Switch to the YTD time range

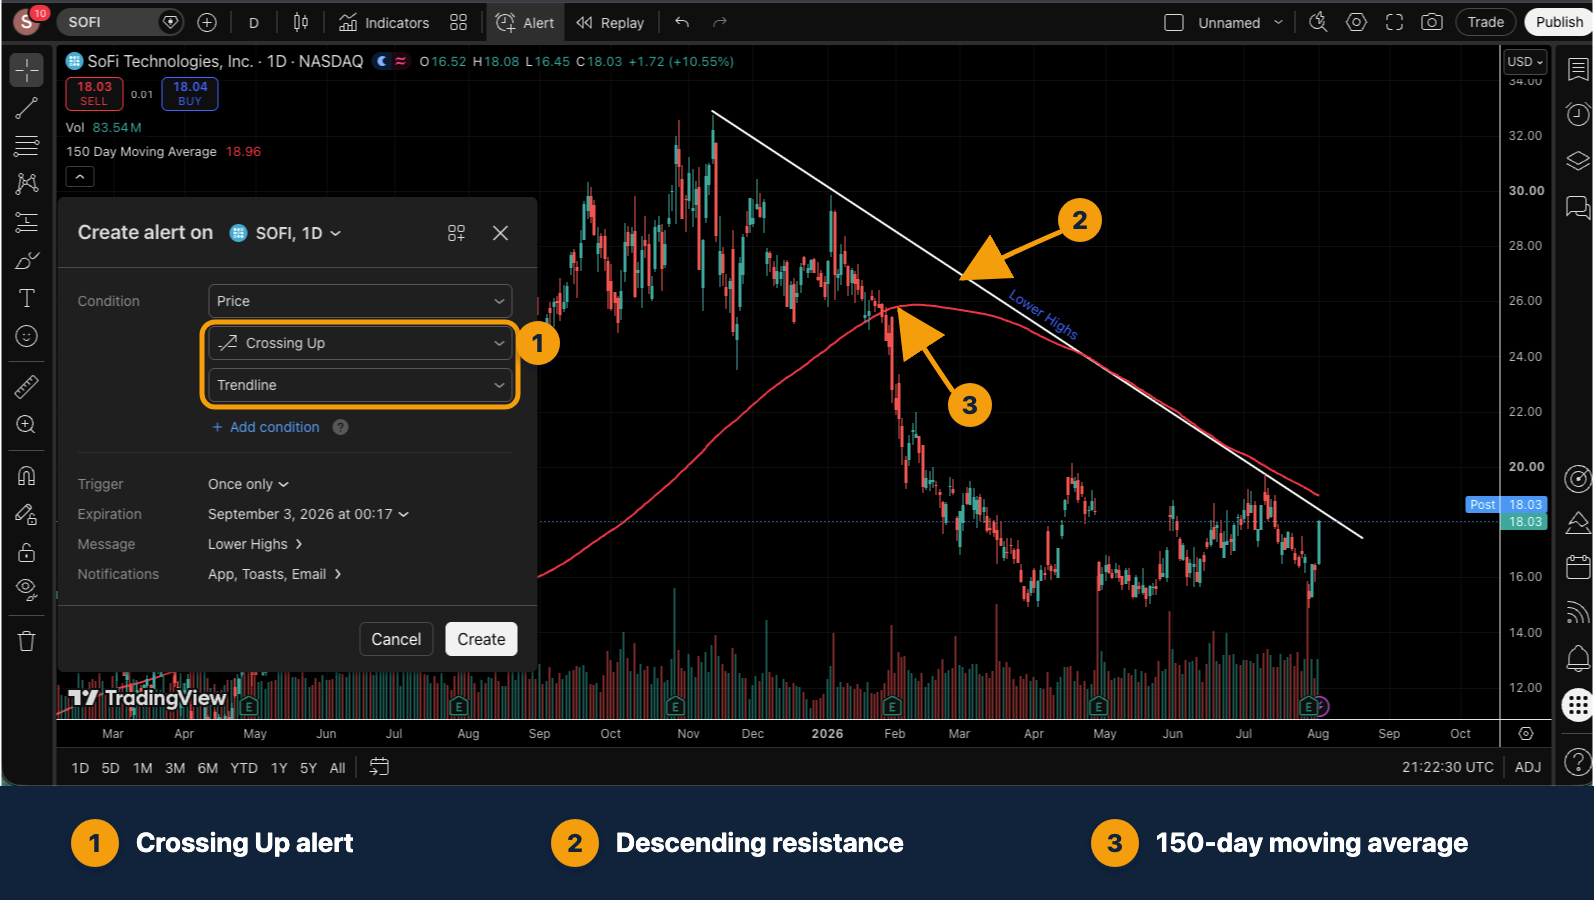point(244,768)
